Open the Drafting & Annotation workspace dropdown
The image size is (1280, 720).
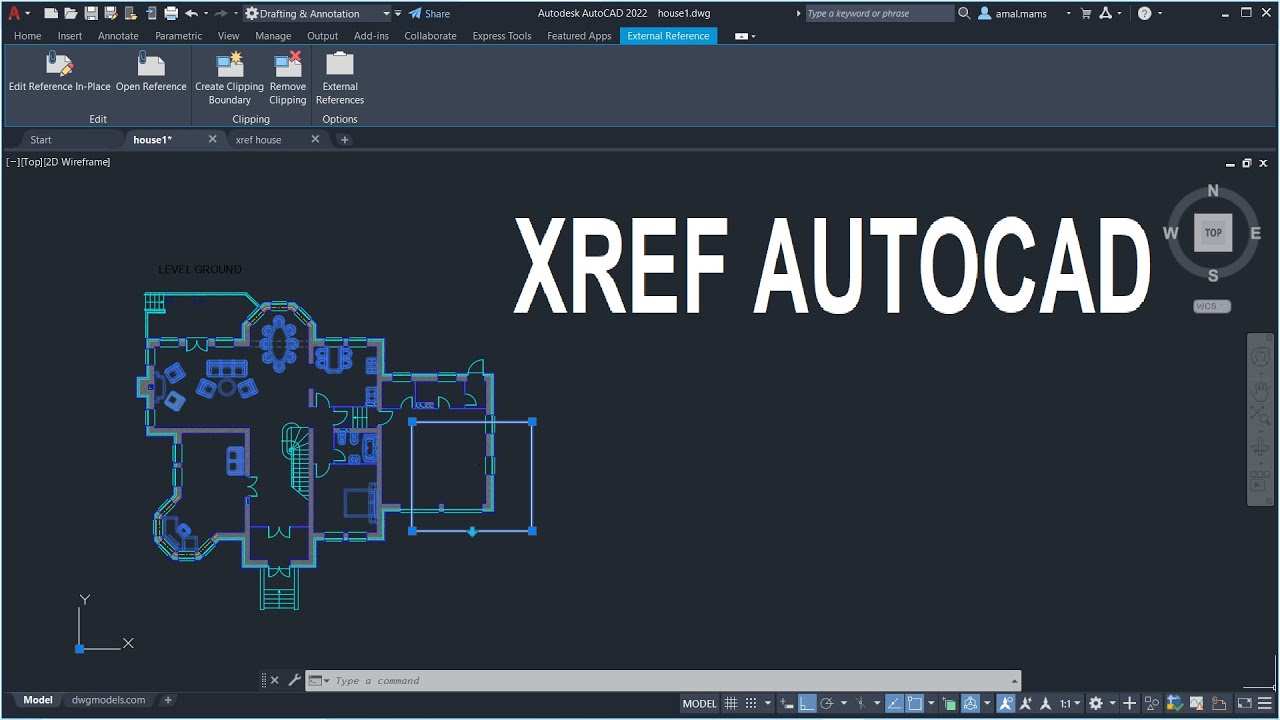coord(386,14)
